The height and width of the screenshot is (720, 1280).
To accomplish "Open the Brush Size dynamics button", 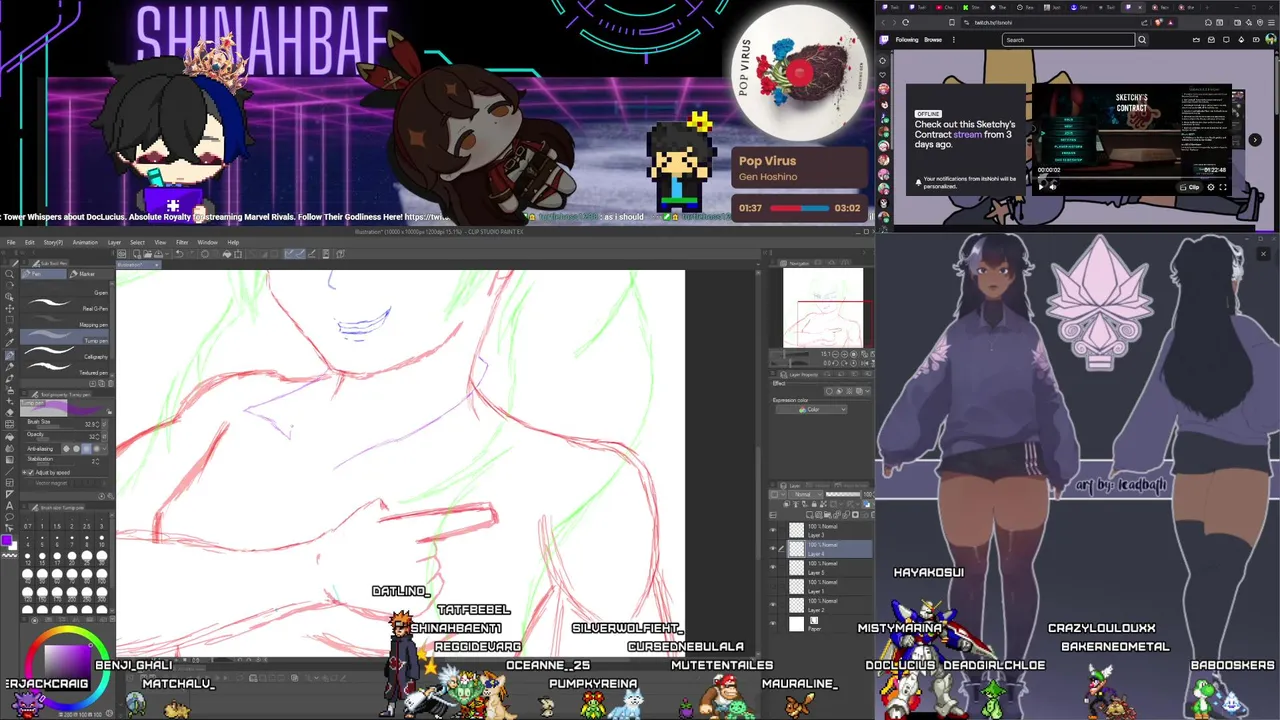I will click(104, 424).
